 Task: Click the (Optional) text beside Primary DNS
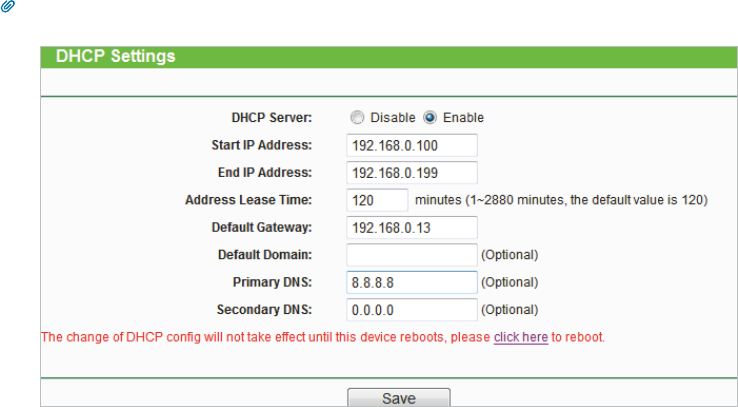coord(509,282)
